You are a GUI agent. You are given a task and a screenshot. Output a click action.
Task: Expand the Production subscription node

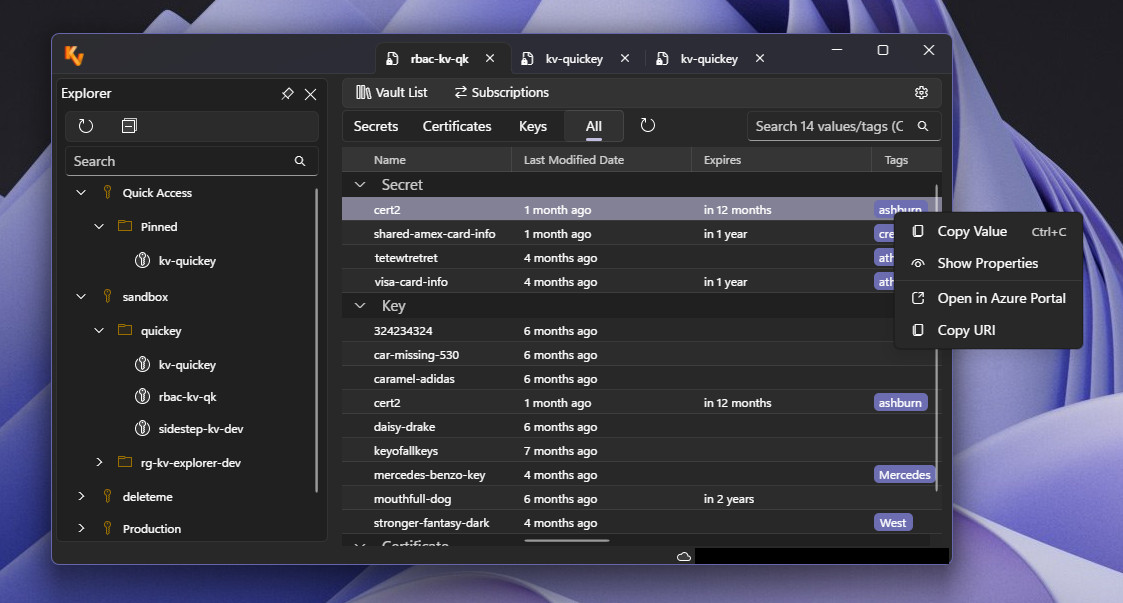[x=81, y=528]
